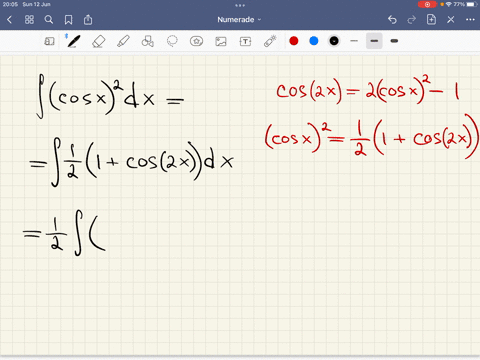Tap the three-dot multitasking handle at top
Image resolution: width=480 pixels, height=360 pixels.
tap(240, 5)
